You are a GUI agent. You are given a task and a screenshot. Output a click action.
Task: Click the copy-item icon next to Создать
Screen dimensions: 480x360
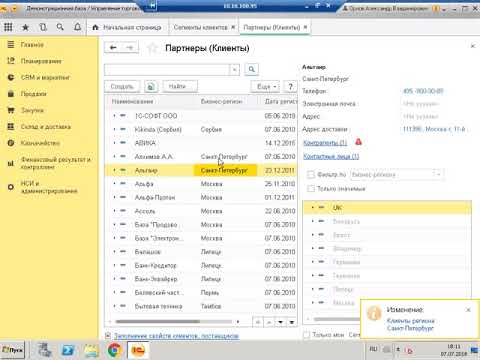coord(151,87)
